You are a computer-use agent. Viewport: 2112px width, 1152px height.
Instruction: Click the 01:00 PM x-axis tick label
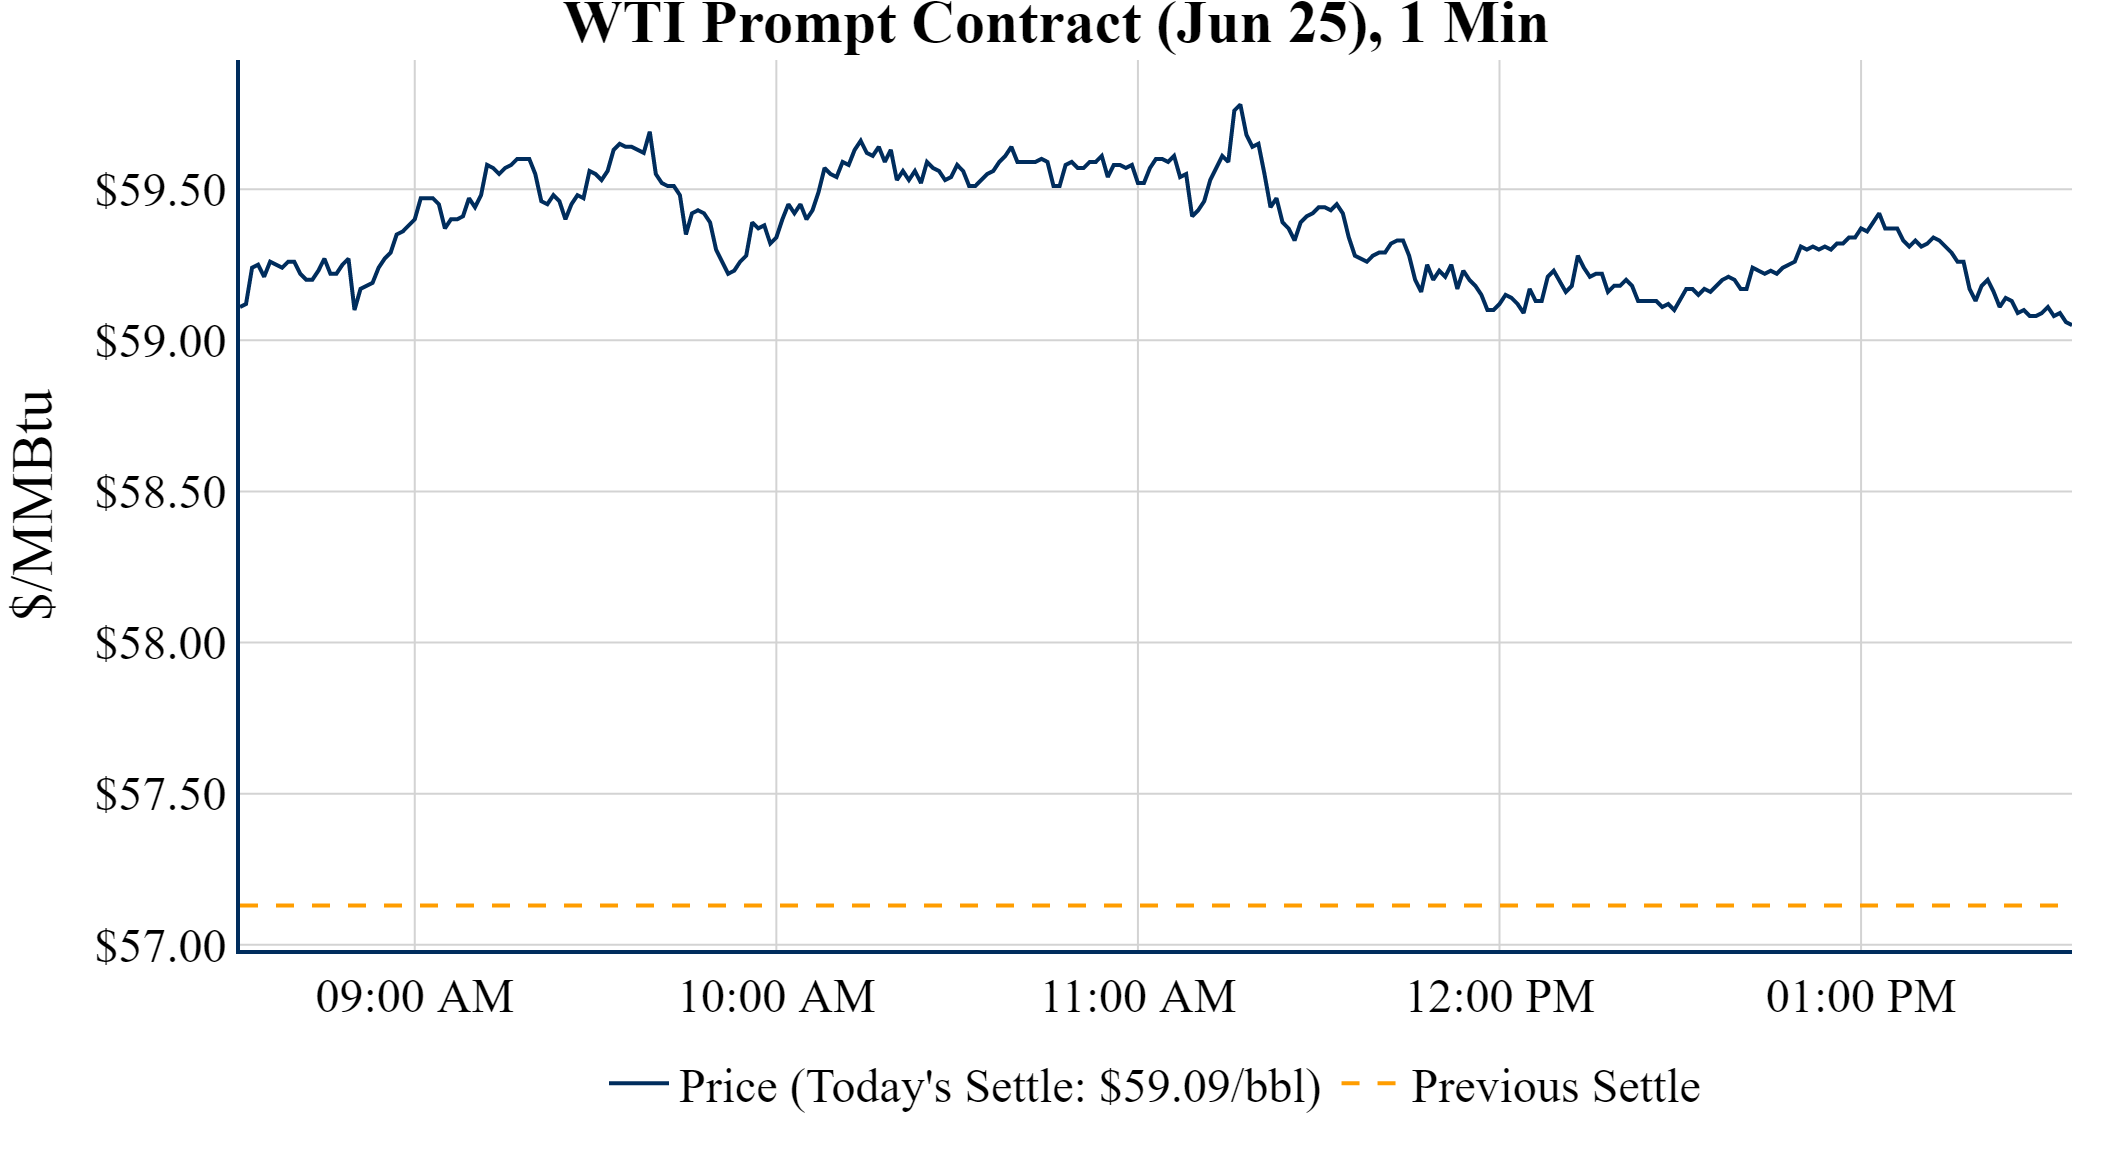[1861, 997]
